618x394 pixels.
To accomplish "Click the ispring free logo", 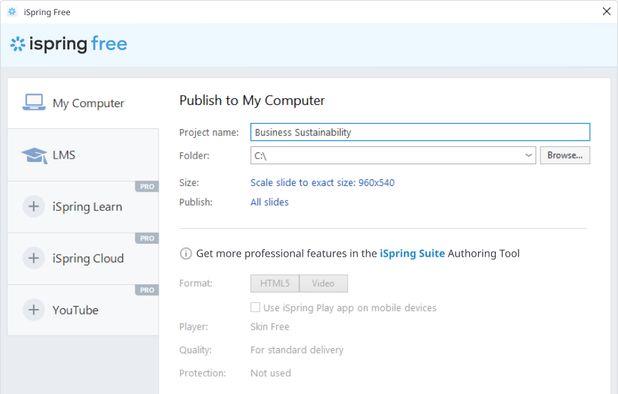I will (69, 44).
